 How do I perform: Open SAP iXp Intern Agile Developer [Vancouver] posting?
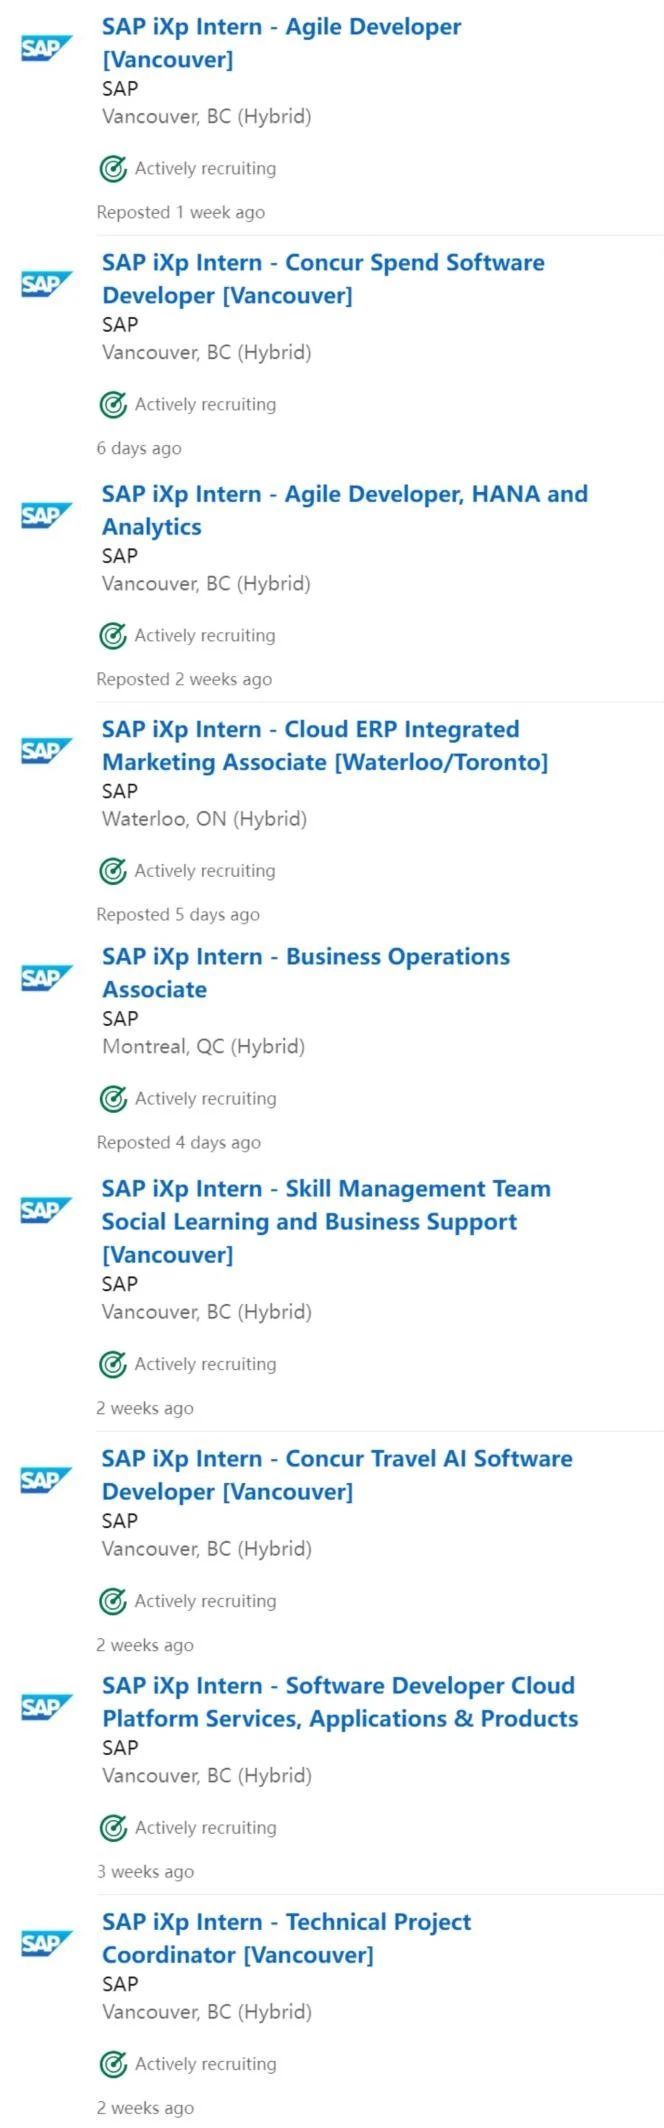point(281,43)
